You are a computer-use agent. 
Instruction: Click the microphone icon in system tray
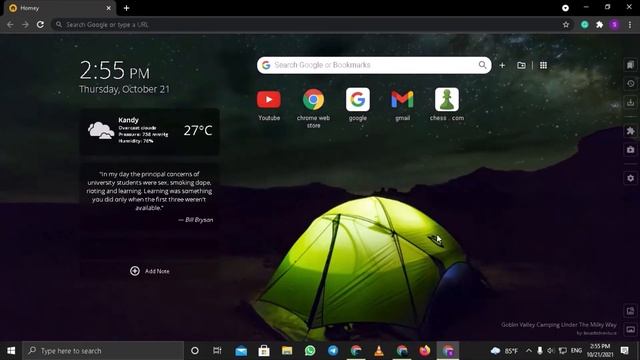(x=540, y=351)
